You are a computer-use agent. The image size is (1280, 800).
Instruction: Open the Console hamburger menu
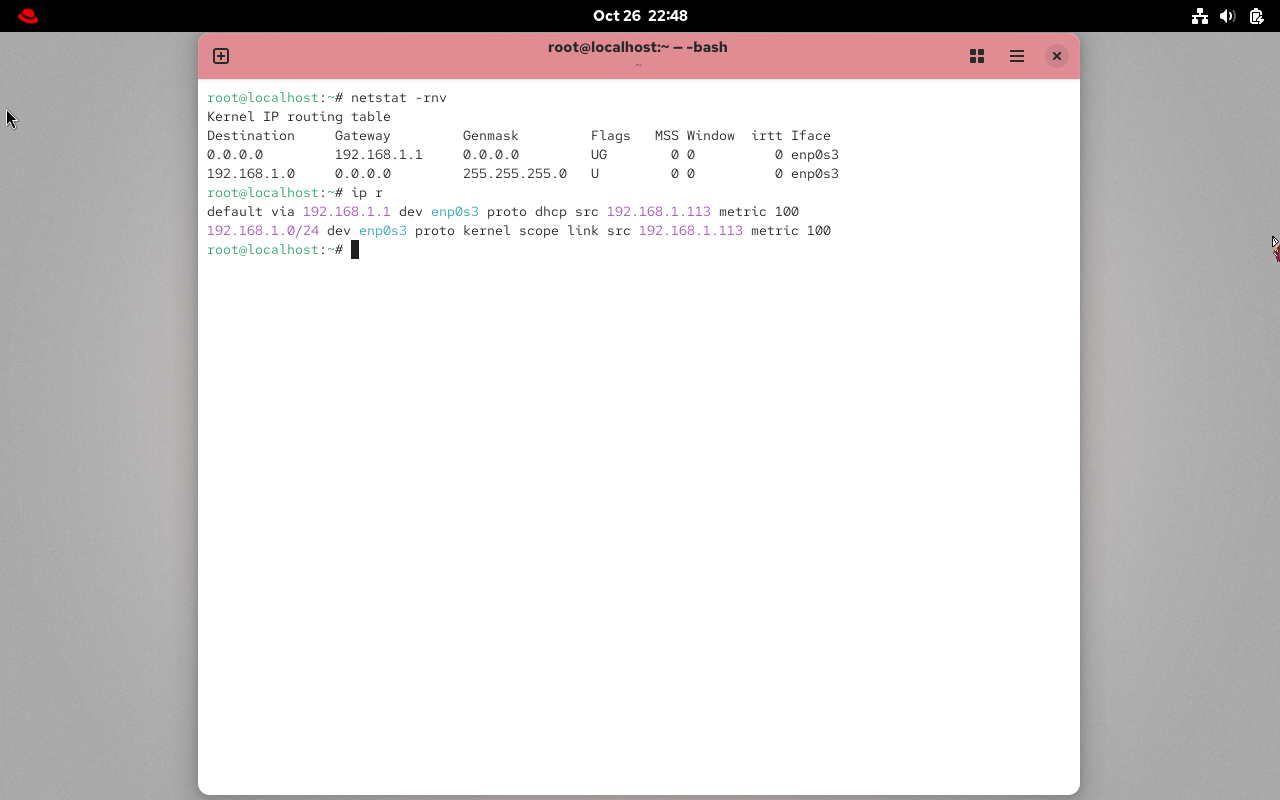[x=1017, y=56]
